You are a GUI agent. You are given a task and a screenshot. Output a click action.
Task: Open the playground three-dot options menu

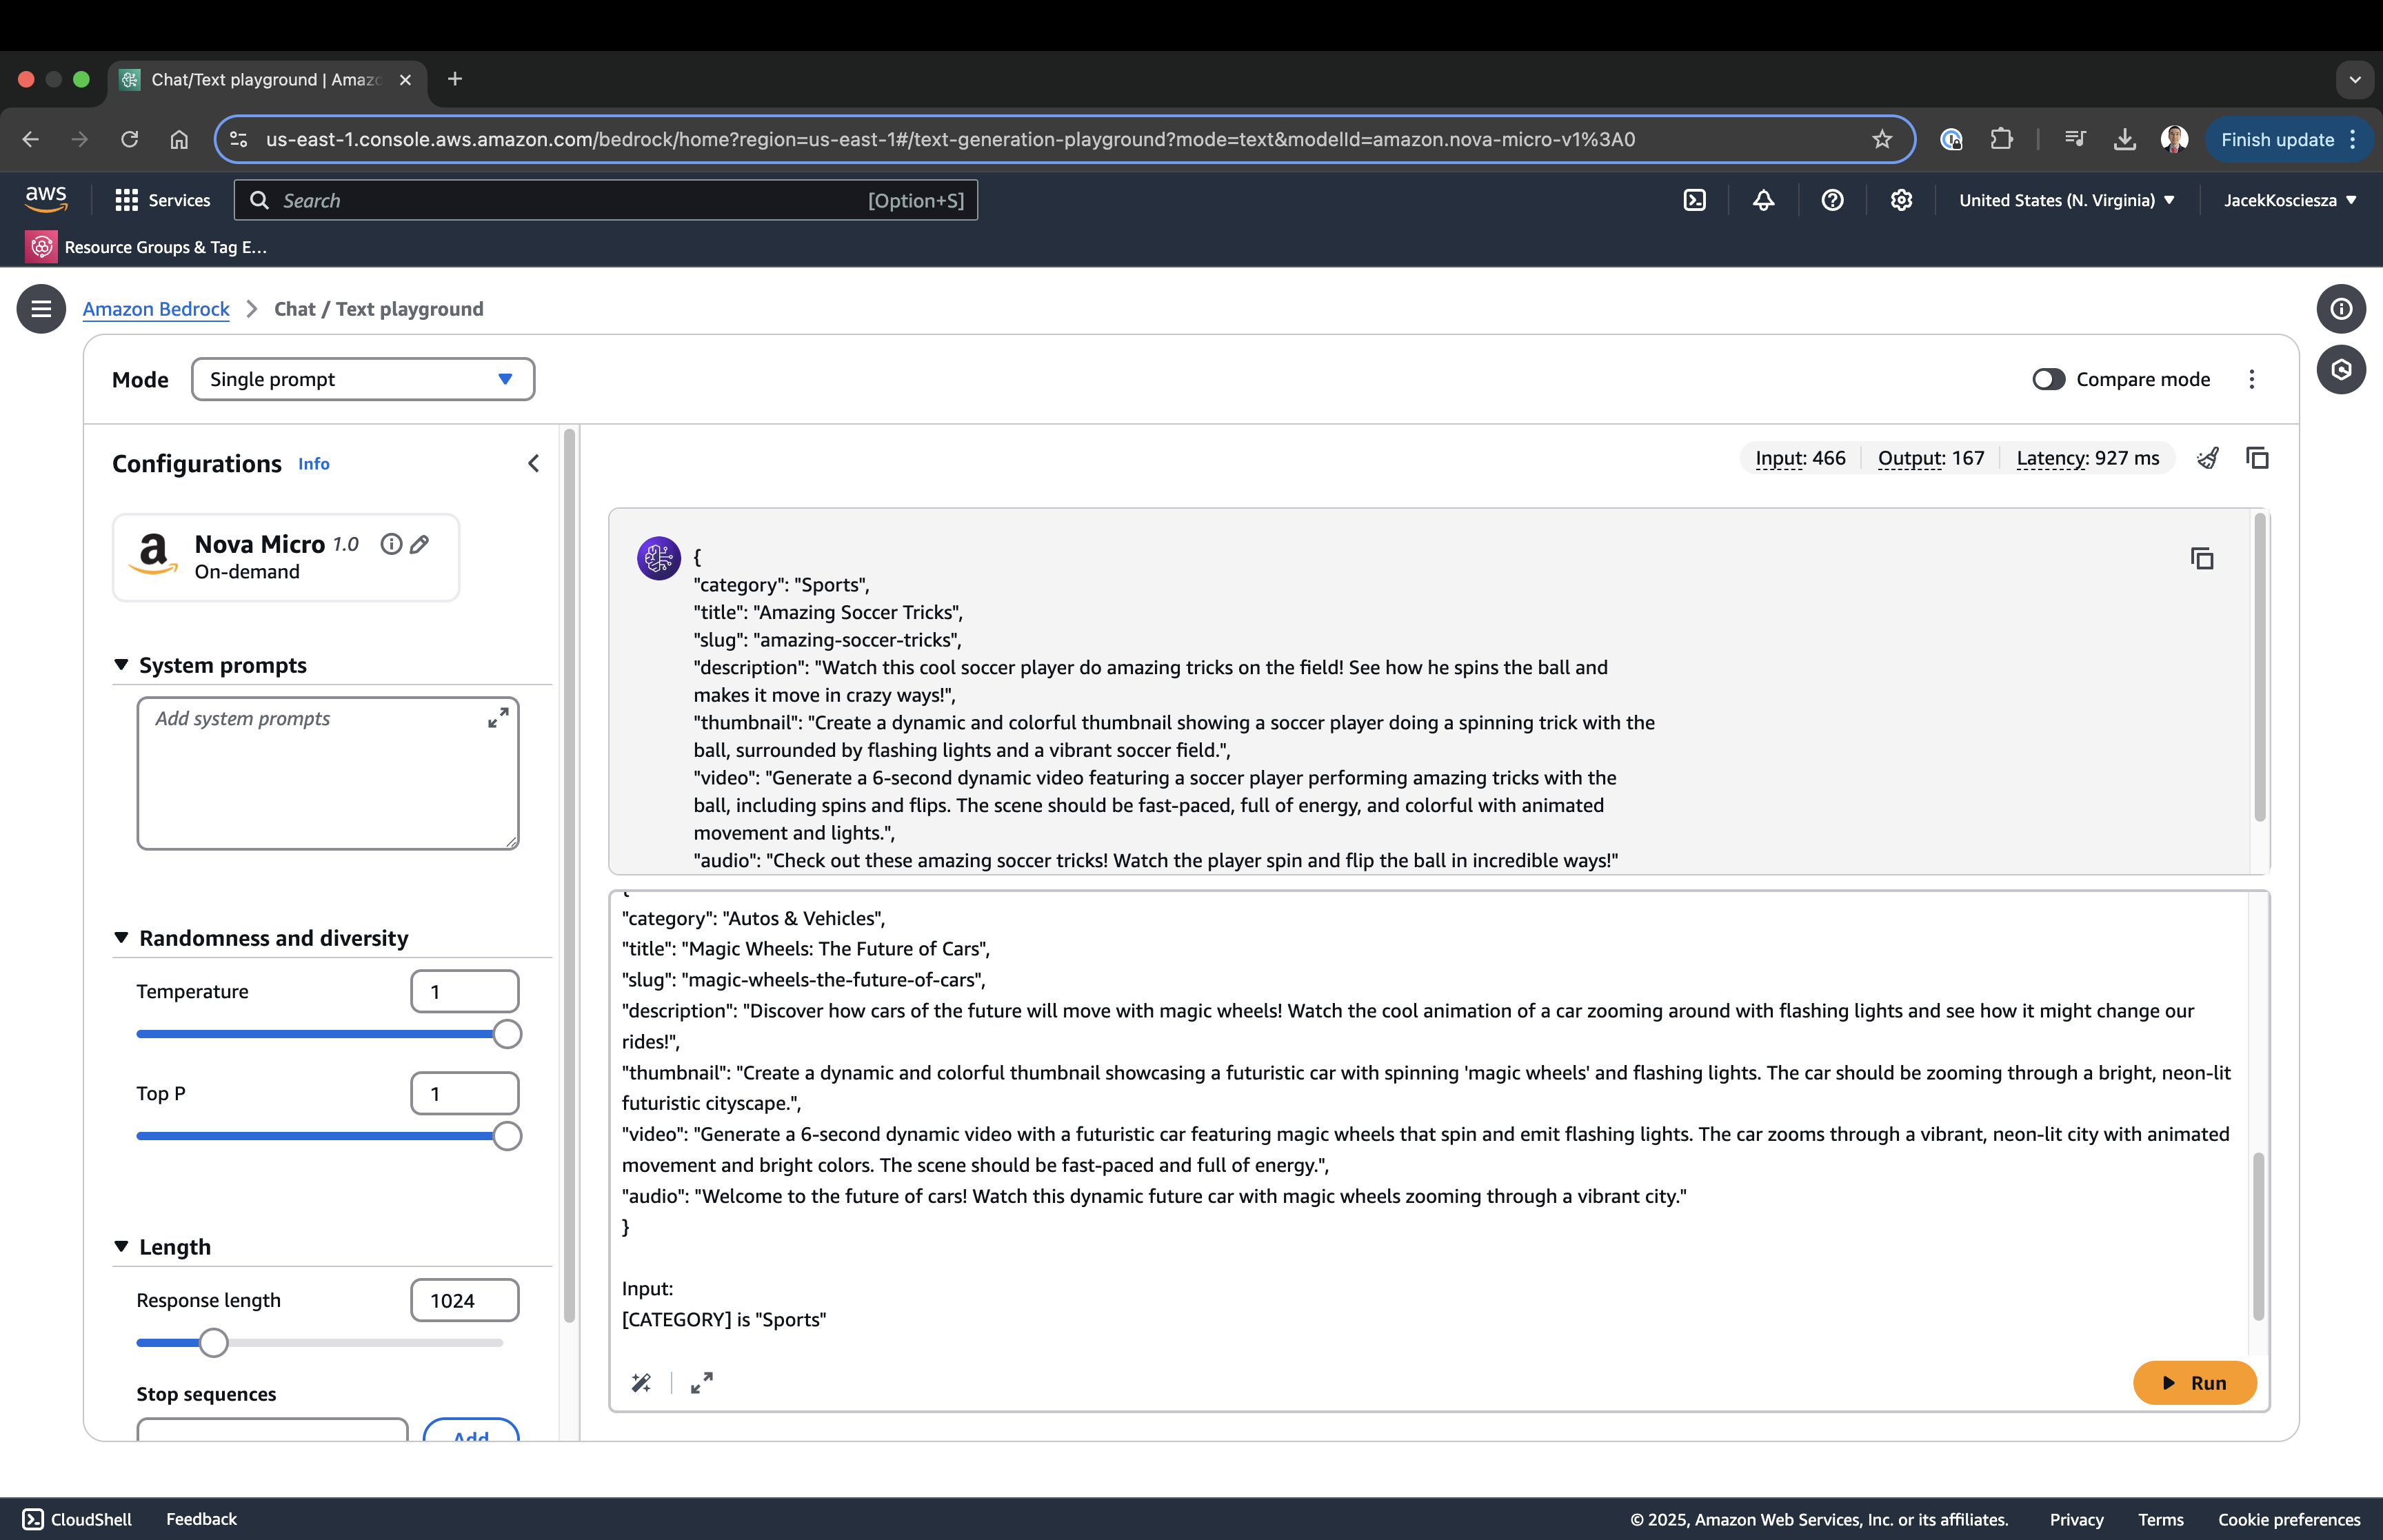tap(2252, 379)
